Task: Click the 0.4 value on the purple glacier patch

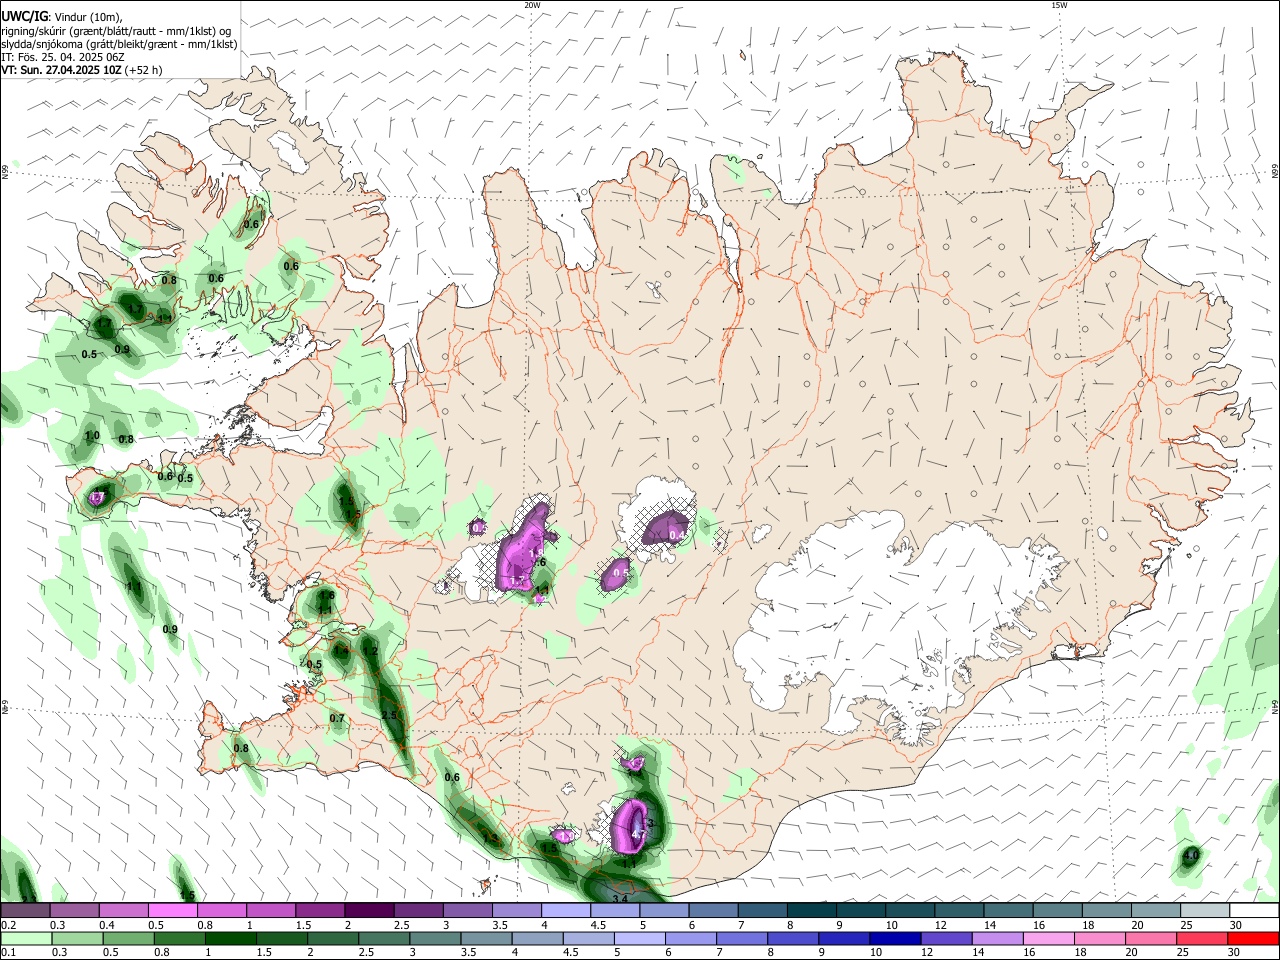Action: [x=677, y=535]
